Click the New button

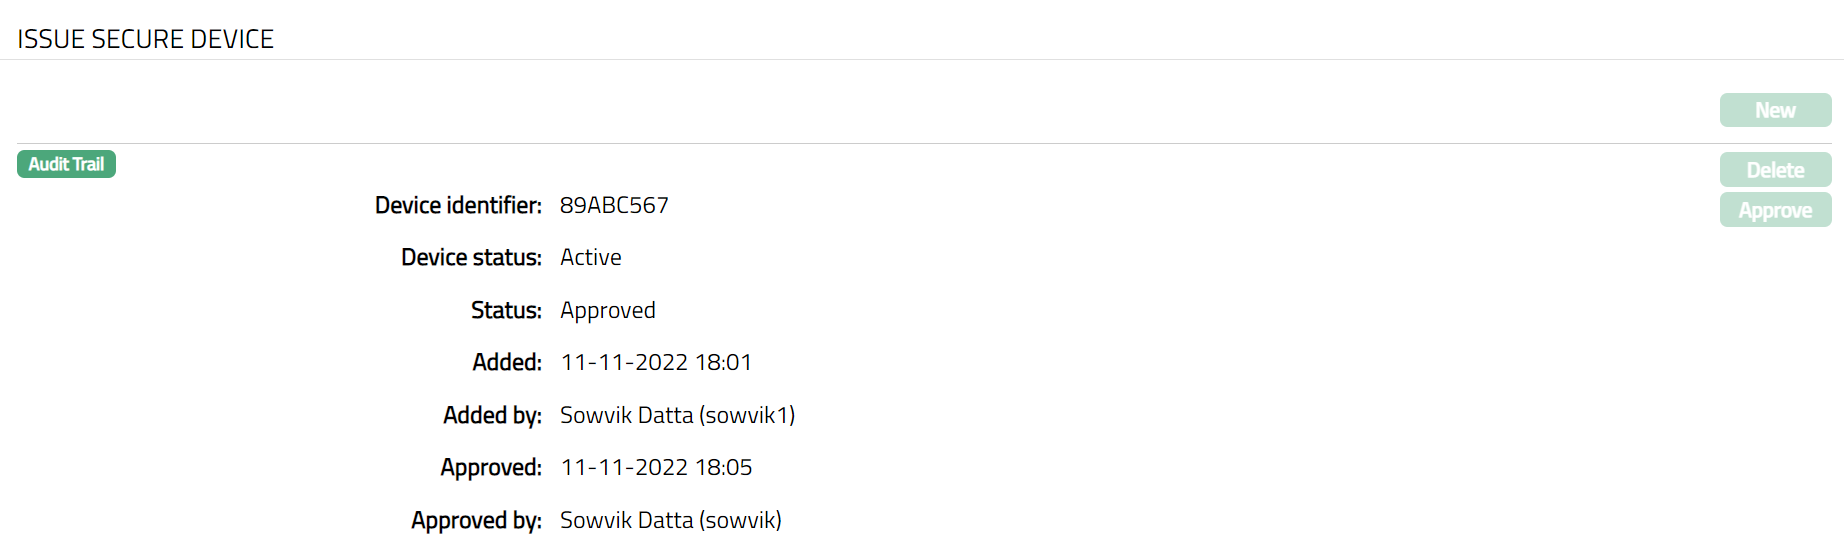point(1775,110)
